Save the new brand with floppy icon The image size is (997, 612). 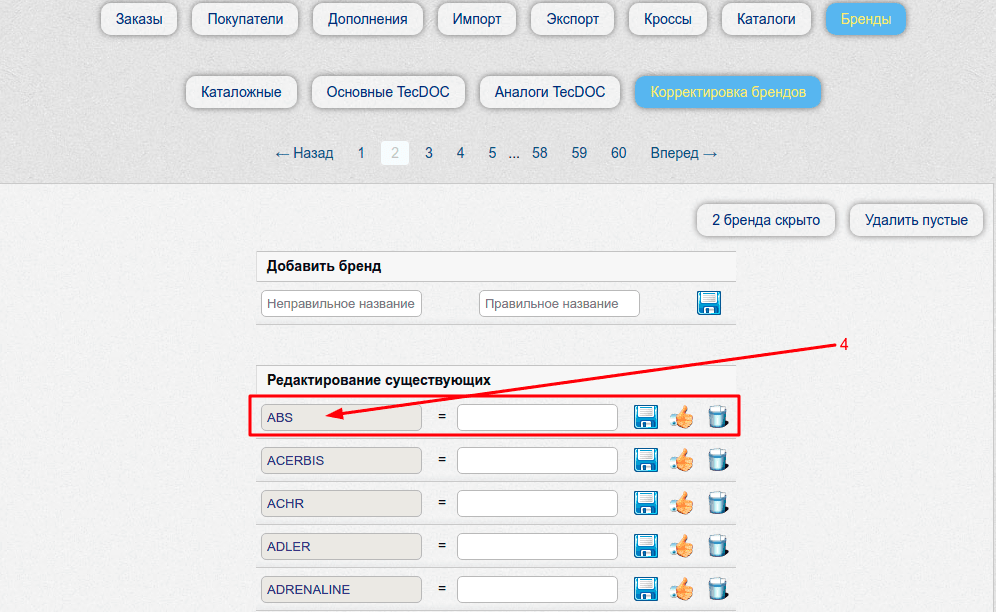pos(708,303)
